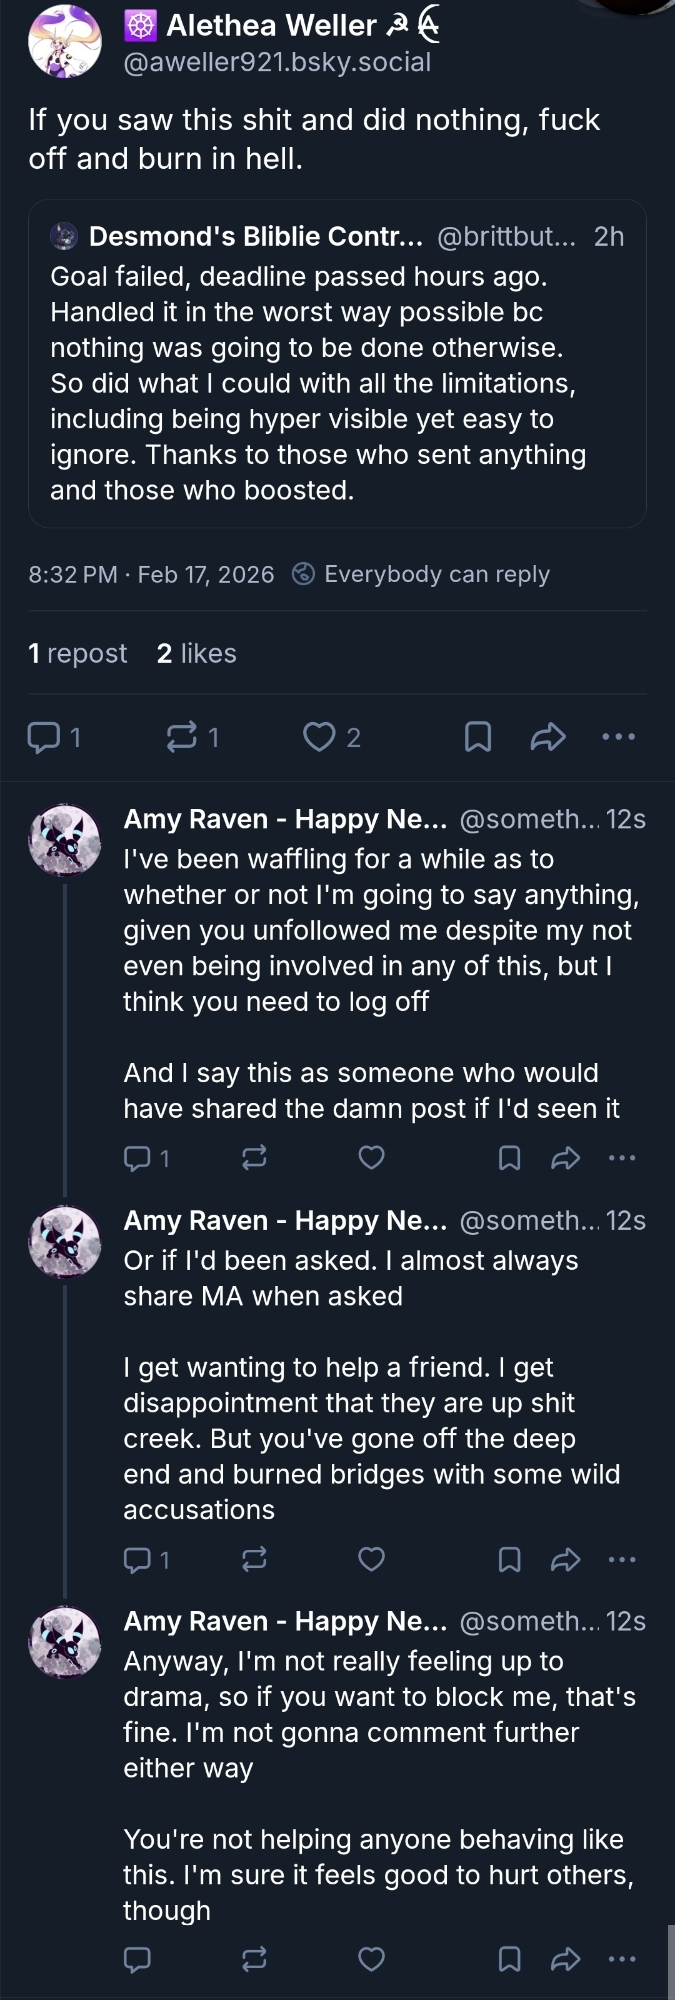Open more options on the main post

pyautogui.click(x=619, y=738)
